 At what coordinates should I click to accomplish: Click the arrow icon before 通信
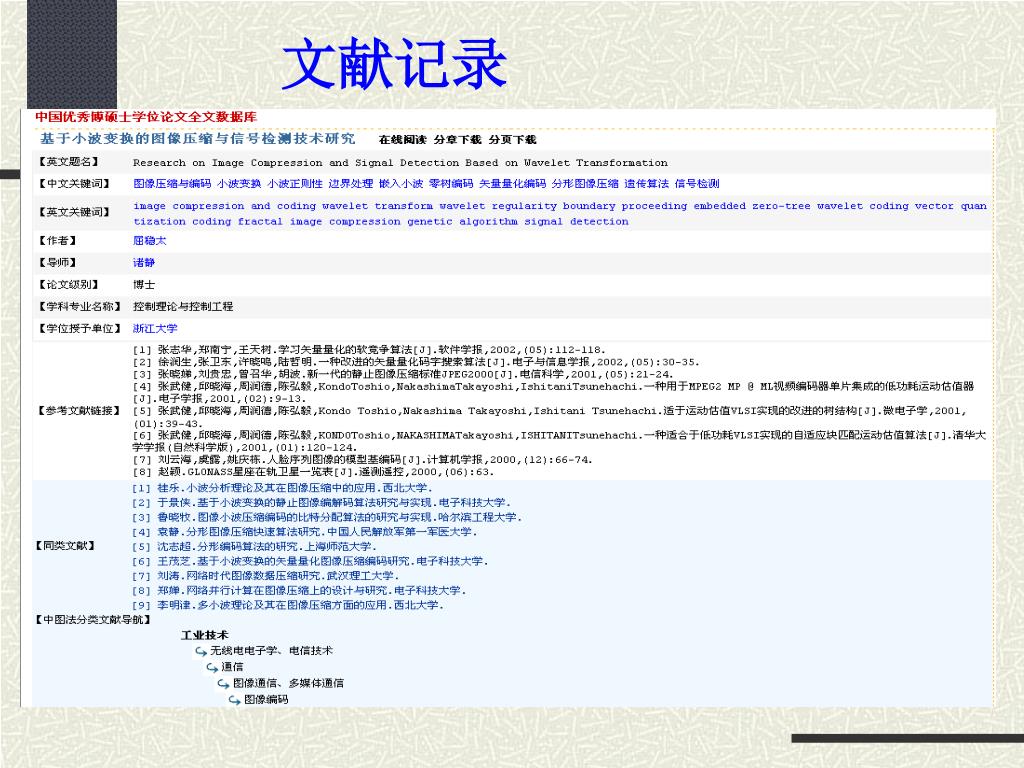tap(212, 667)
